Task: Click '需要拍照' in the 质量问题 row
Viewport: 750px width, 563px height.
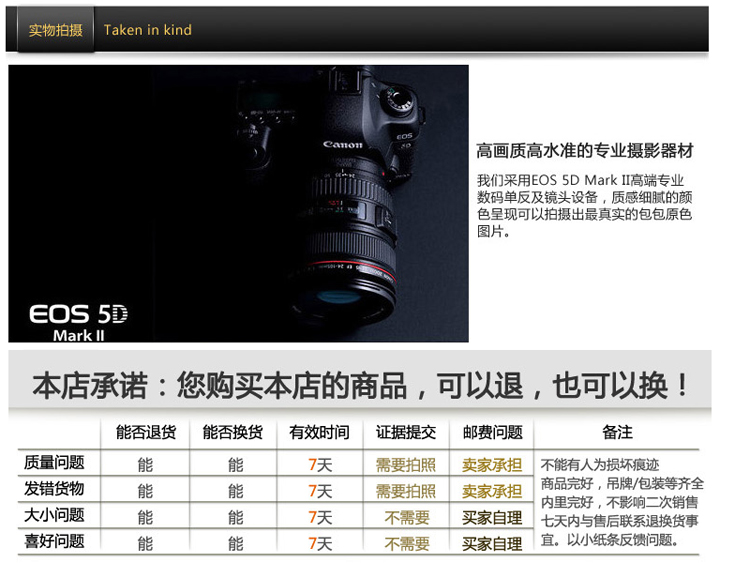Action: click(x=406, y=465)
